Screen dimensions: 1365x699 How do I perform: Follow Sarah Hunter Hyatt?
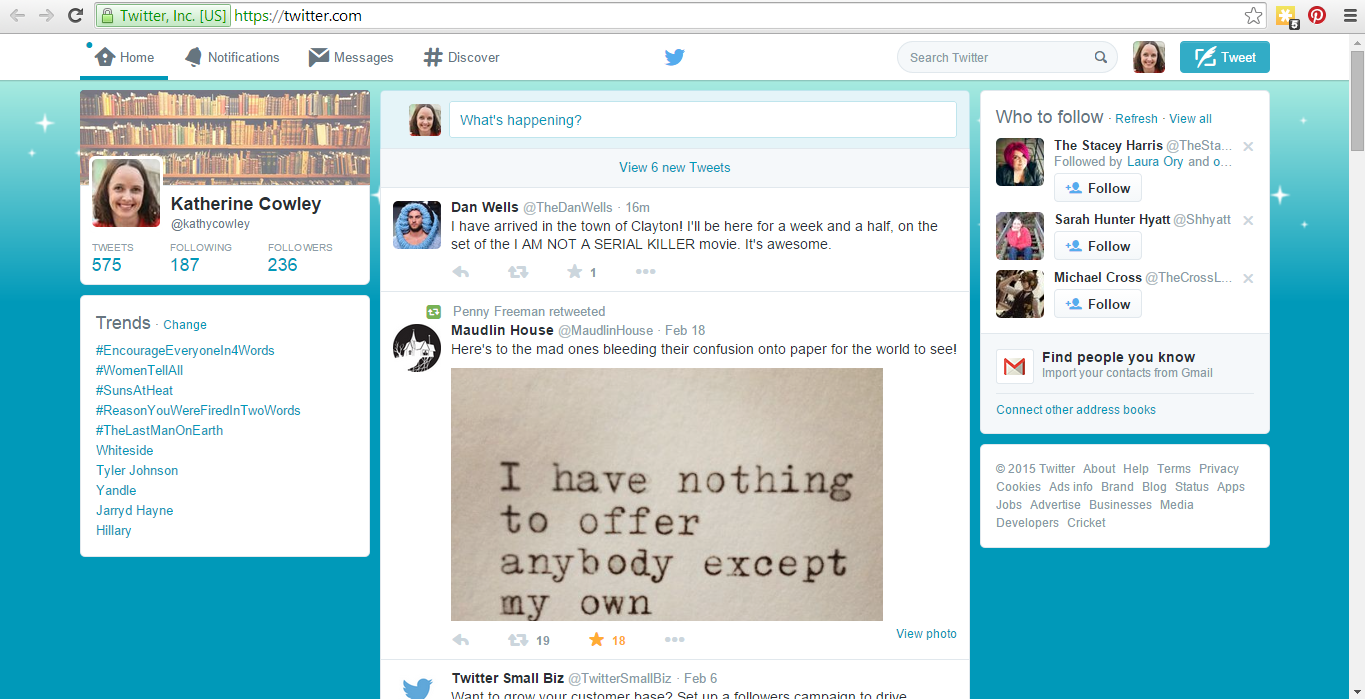(x=1098, y=246)
